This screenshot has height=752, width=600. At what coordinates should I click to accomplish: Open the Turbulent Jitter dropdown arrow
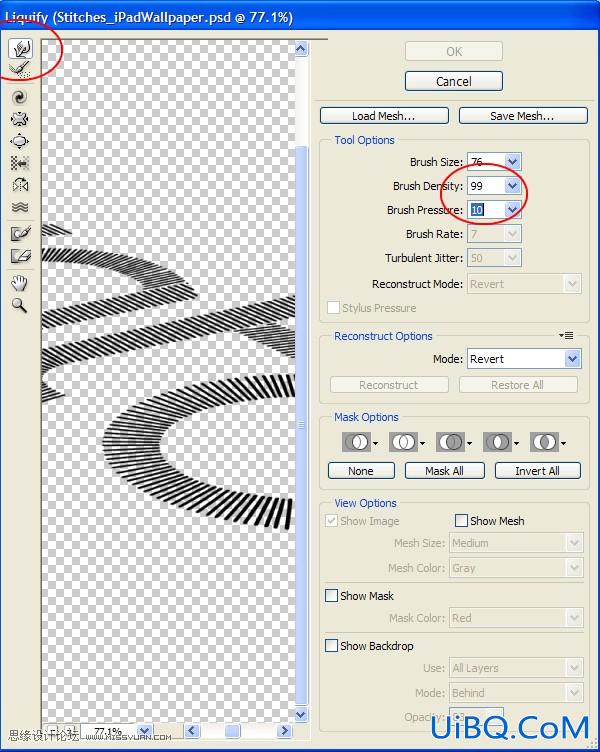click(x=512, y=258)
